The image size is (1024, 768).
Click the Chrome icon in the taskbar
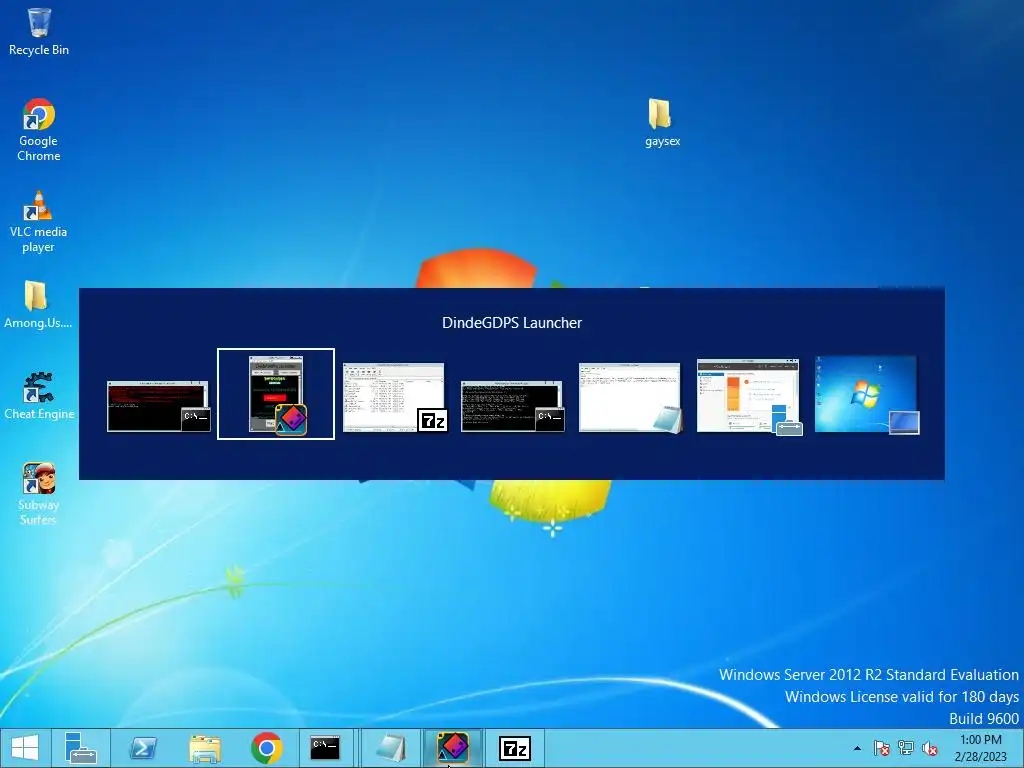[266, 748]
